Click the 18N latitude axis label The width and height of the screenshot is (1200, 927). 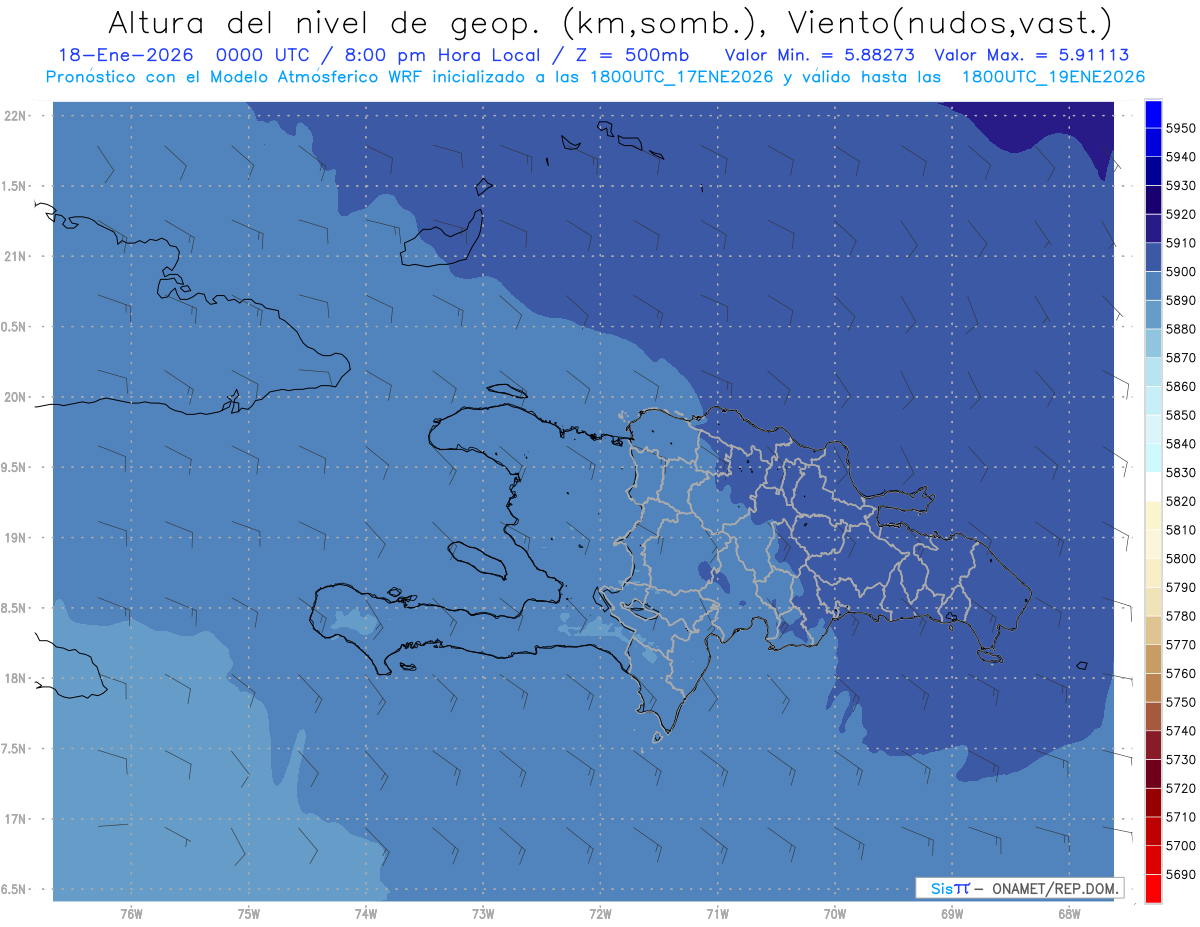point(17,679)
